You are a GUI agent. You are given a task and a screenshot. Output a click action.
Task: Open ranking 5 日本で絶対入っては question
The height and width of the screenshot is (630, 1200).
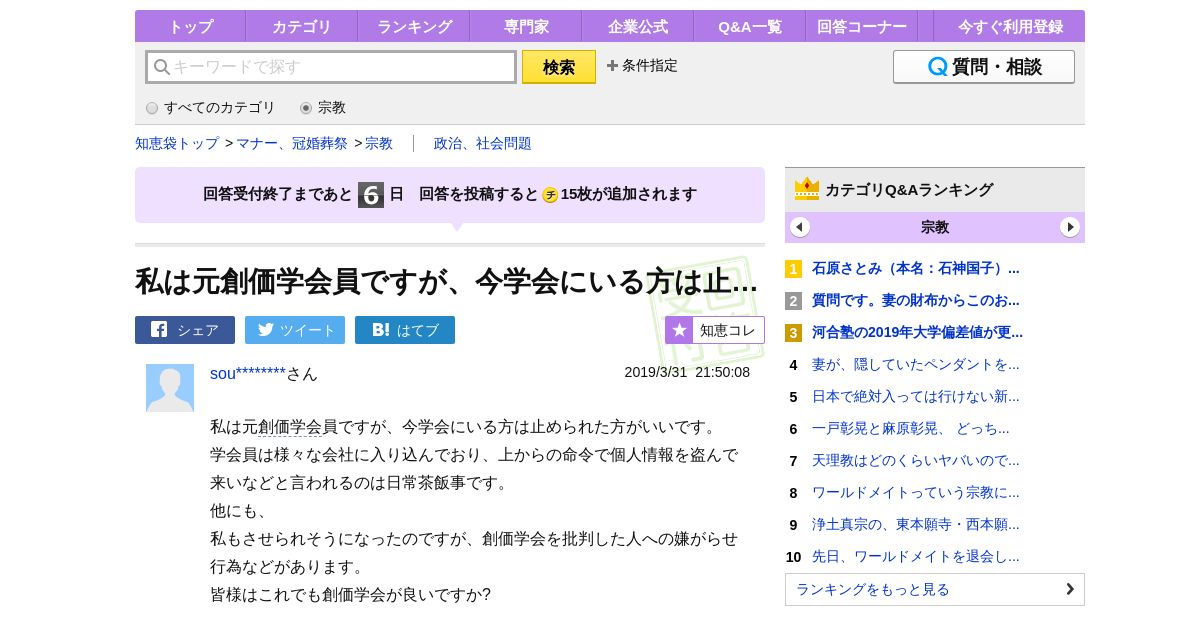916,396
